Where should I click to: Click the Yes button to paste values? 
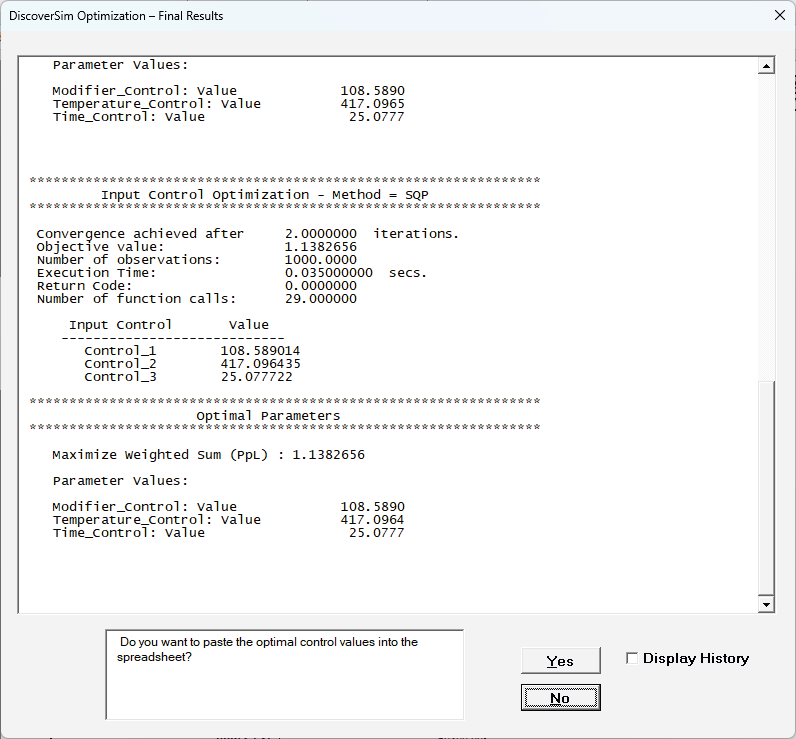coord(560,661)
